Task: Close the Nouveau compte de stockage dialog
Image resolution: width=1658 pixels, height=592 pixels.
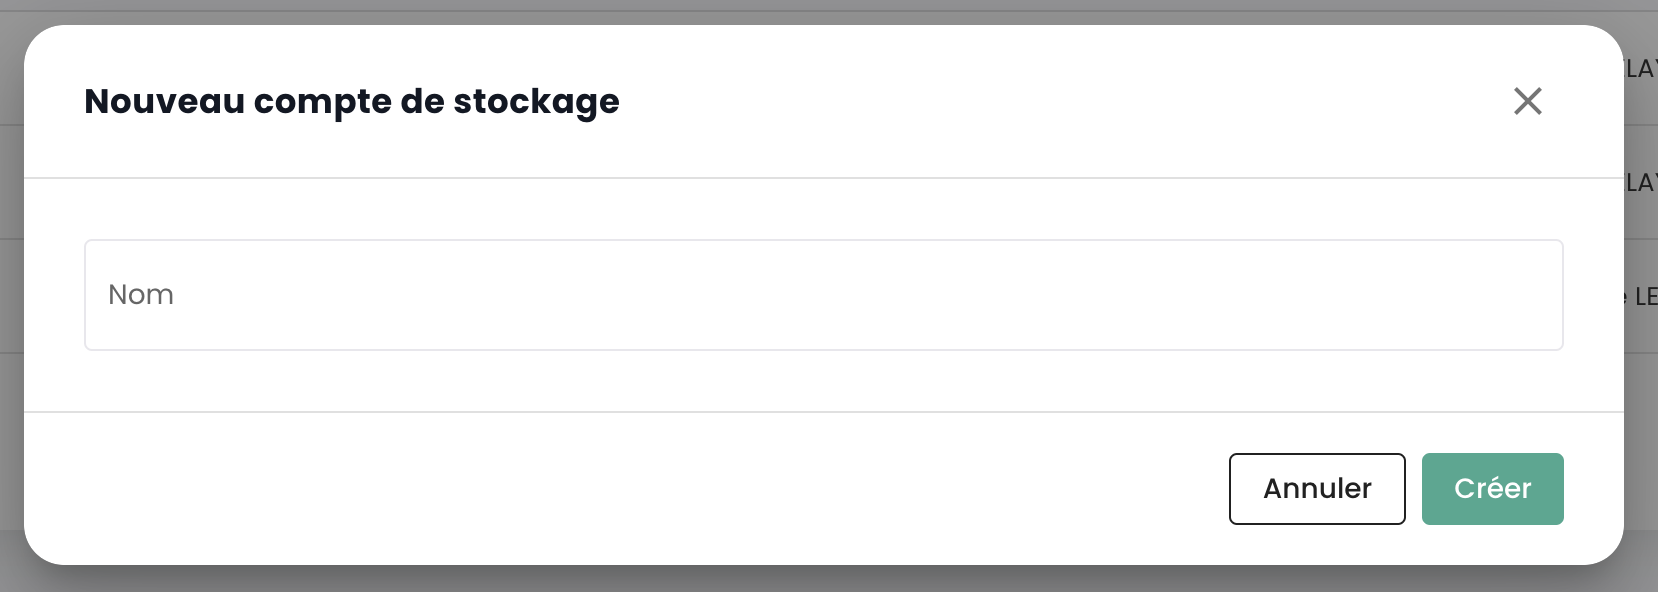Action: coord(1527,101)
